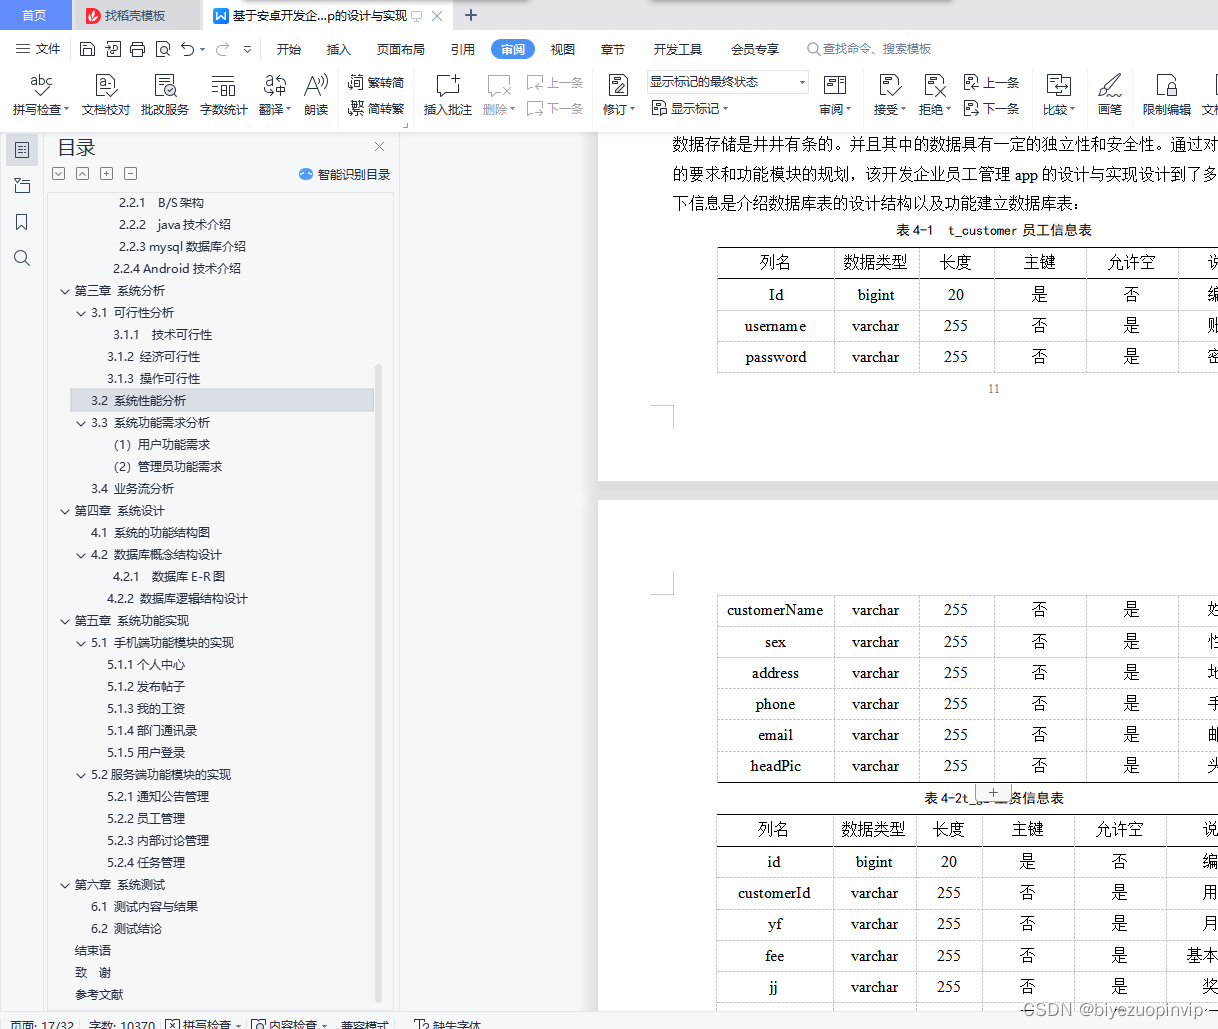Open the 文件 menu
Screen dimensions: 1218x1029
tap(38, 49)
